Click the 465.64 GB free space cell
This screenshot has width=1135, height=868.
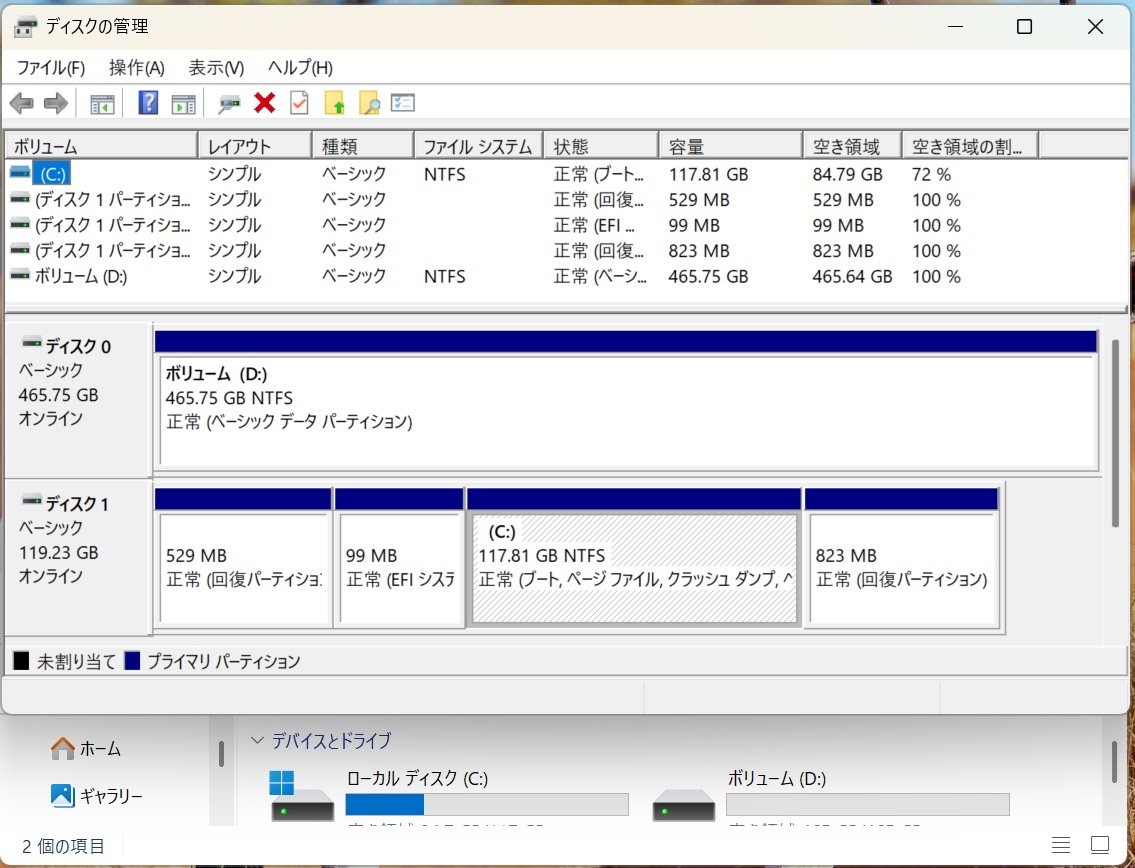852,277
